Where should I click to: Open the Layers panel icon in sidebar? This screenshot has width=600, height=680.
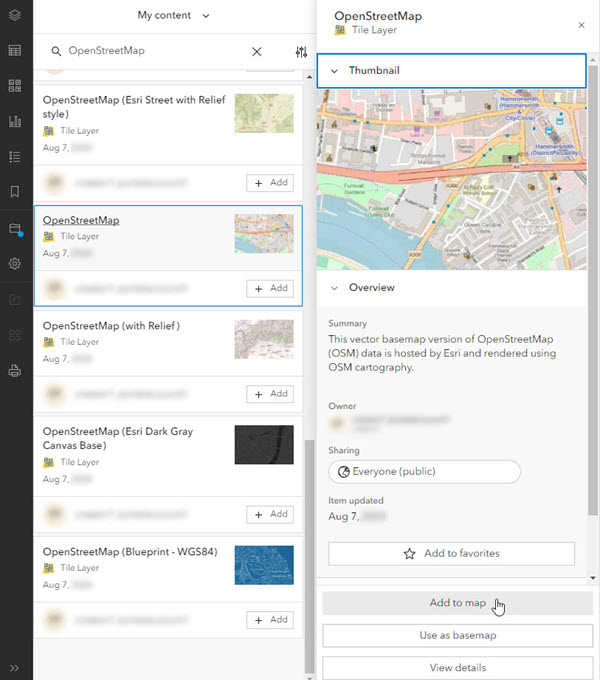click(x=15, y=15)
